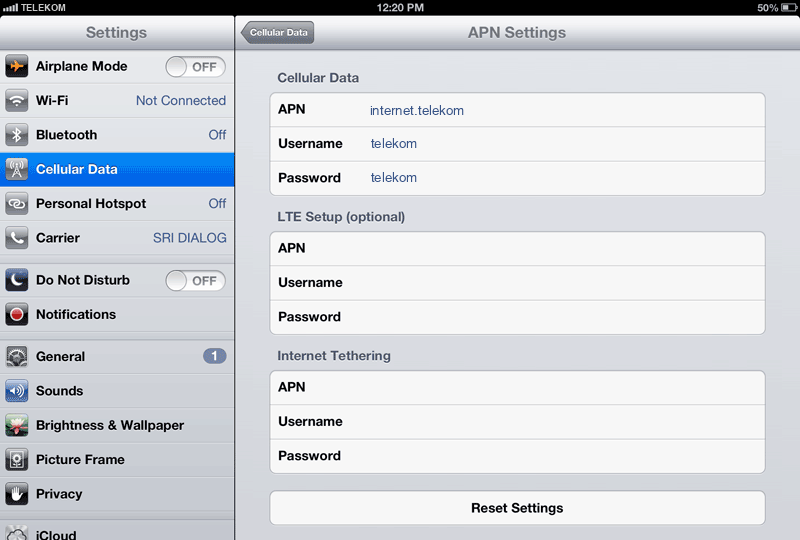Tap the Brightness & Wallpaper flower icon
Image resolution: width=800 pixels, height=540 pixels.
point(16,425)
